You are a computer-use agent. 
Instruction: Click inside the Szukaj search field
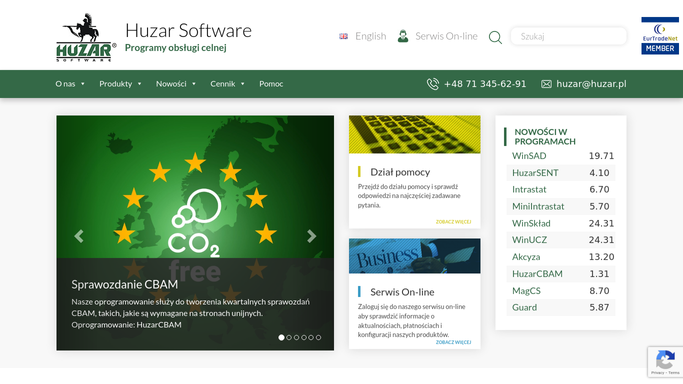coord(568,36)
